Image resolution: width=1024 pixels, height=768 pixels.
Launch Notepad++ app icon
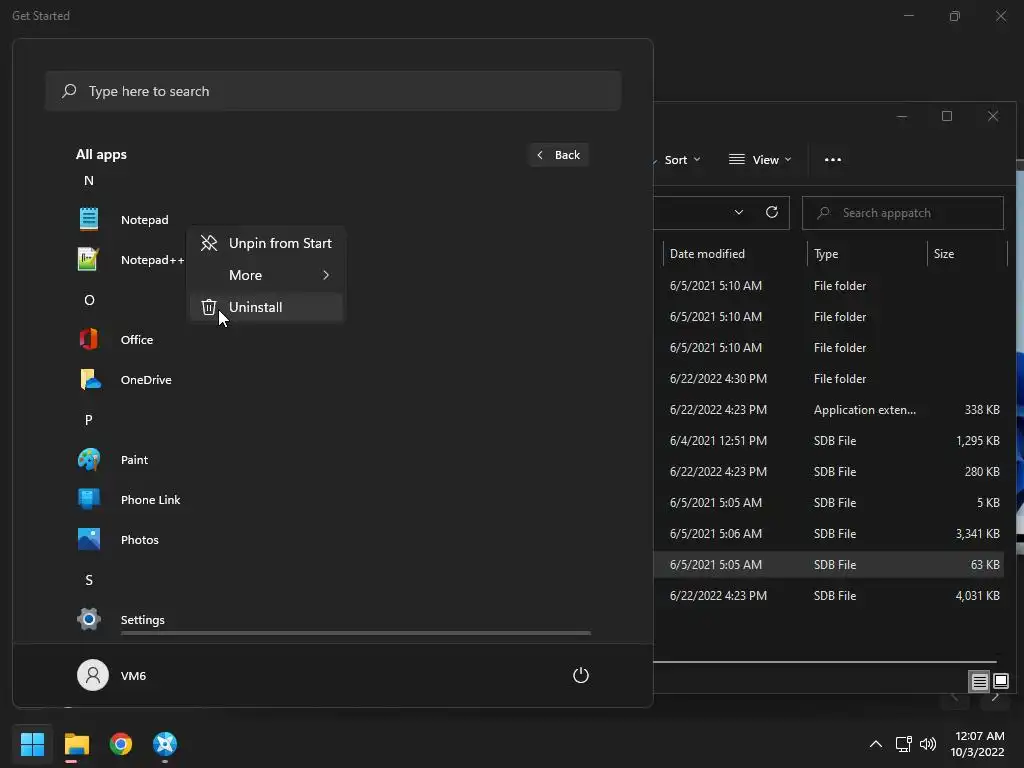coord(89,259)
